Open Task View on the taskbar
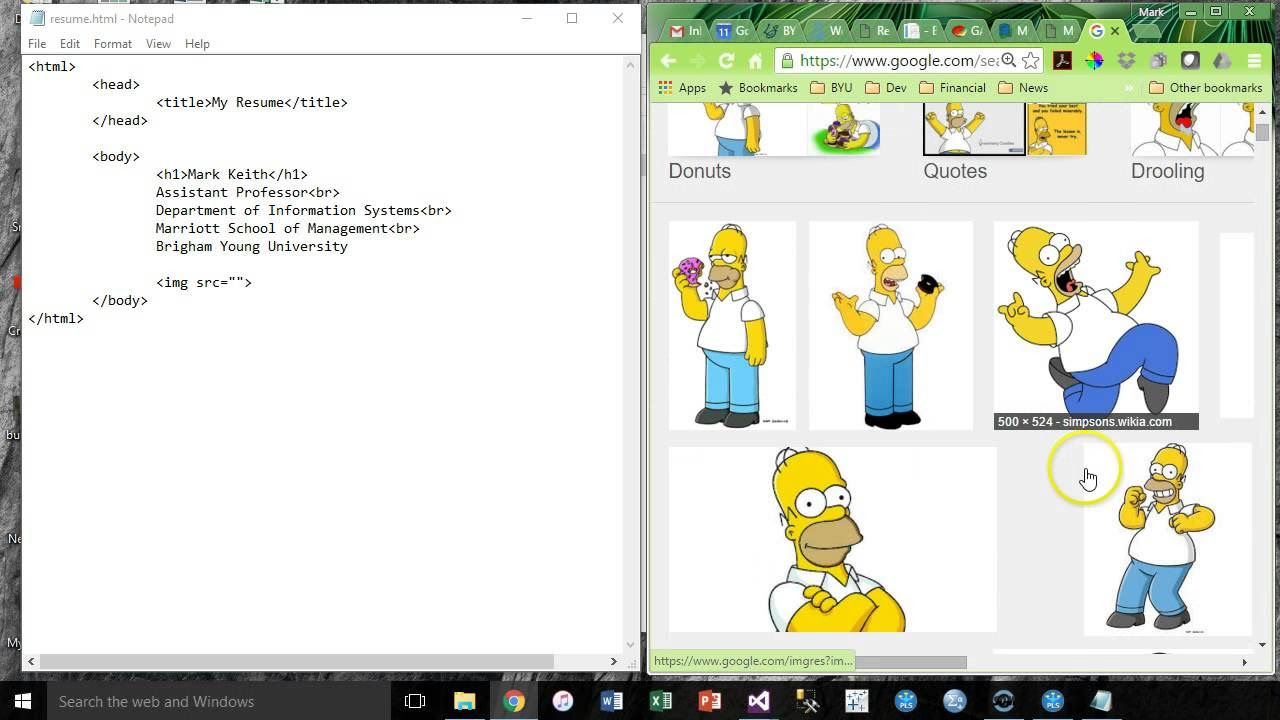The height and width of the screenshot is (720, 1280). tap(415, 701)
